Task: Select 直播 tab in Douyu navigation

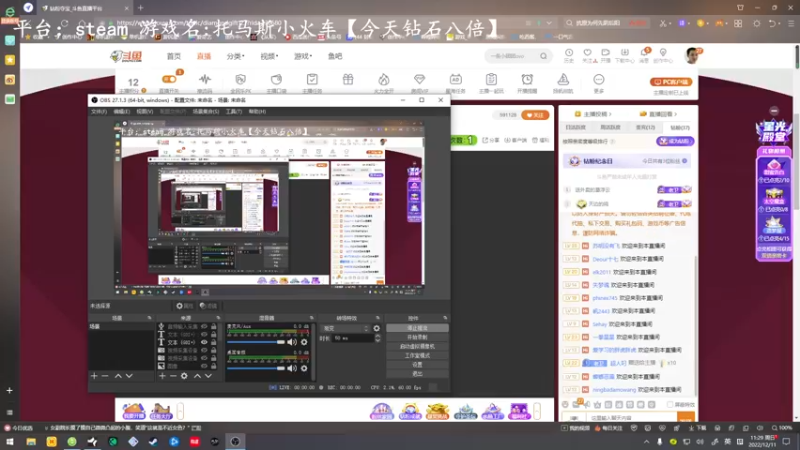Action: pyautogui.click(x=204, y=56)
